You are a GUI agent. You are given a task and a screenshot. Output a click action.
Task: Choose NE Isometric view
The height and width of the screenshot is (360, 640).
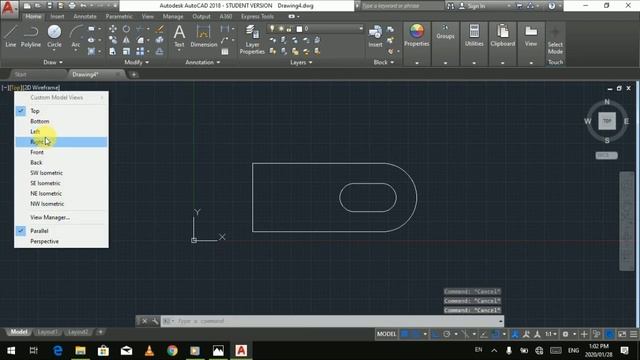[x=61, y=193]
